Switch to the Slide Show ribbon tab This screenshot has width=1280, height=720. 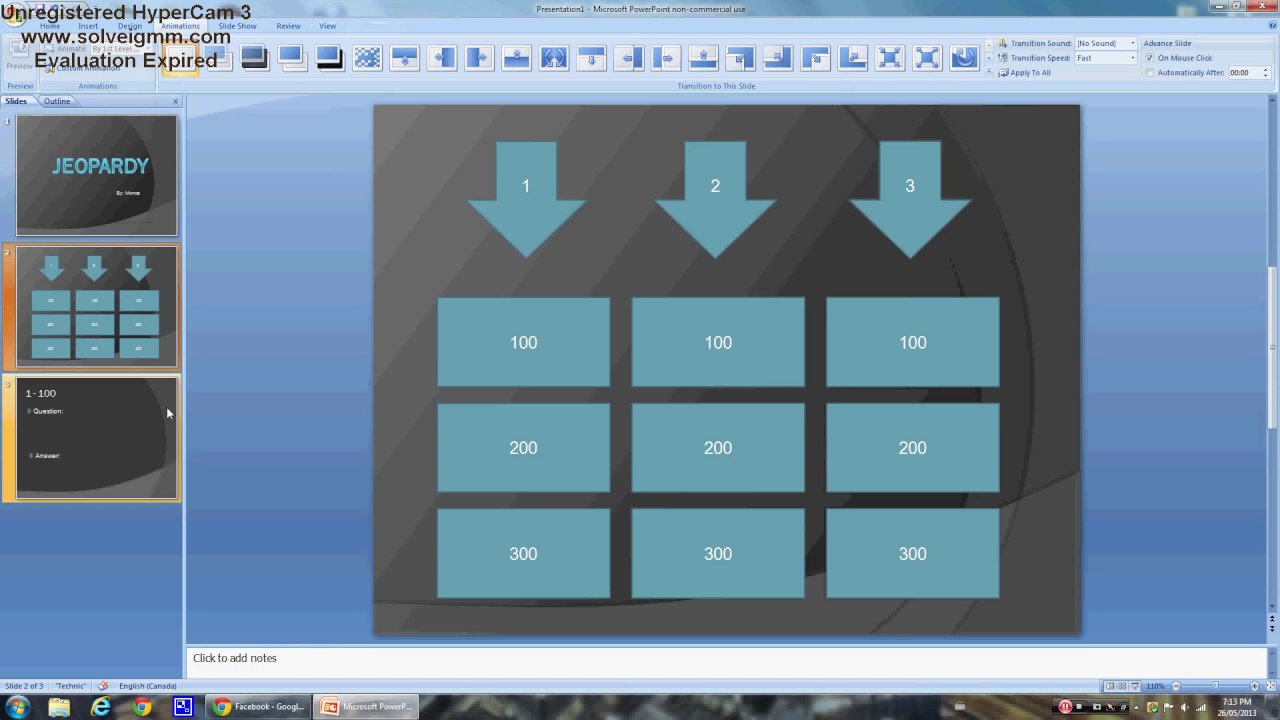(238, 26)
